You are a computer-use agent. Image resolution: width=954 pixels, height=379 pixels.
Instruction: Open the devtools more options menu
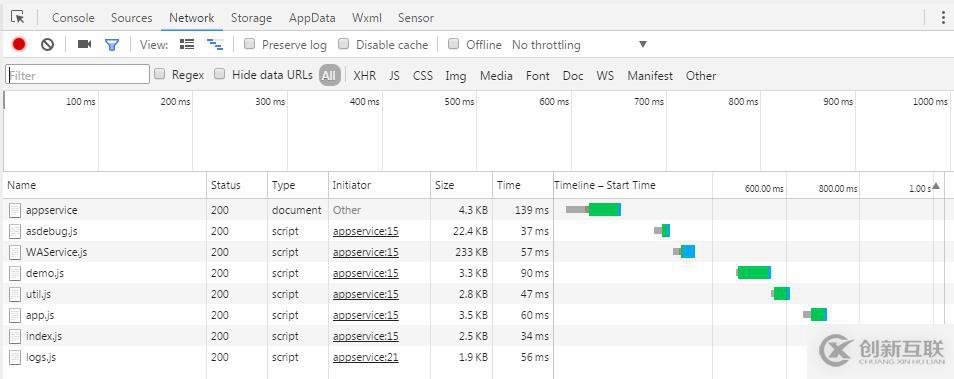(944, 17)
